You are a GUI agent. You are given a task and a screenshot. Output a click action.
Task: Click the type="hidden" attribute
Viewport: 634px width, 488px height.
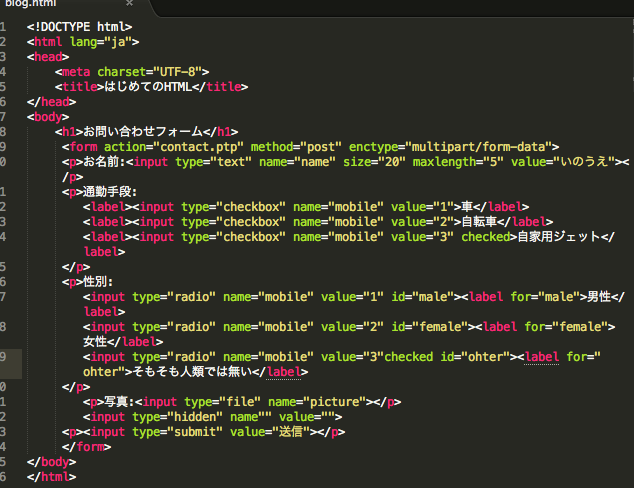pos(178,416)
